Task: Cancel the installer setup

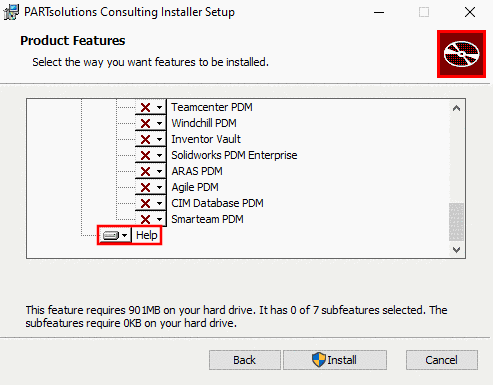Action: coord(441,360)
